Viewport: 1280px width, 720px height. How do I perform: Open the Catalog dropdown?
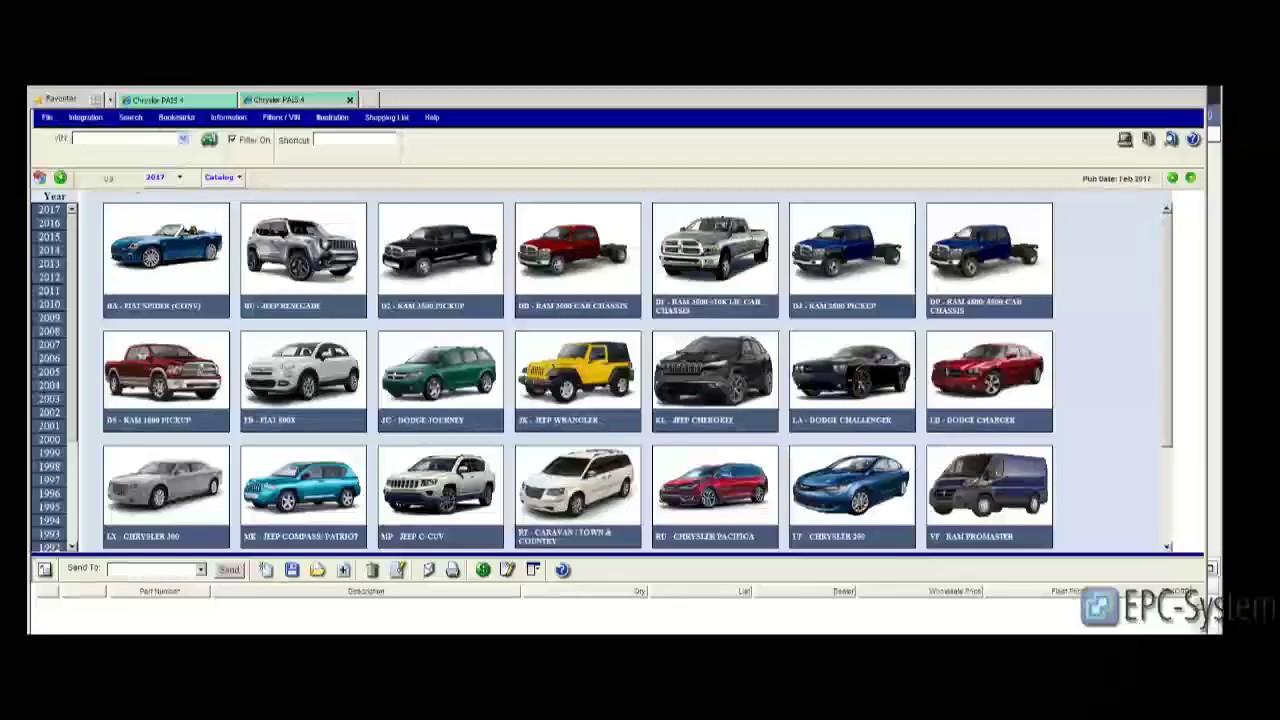[x=222, y=177]
